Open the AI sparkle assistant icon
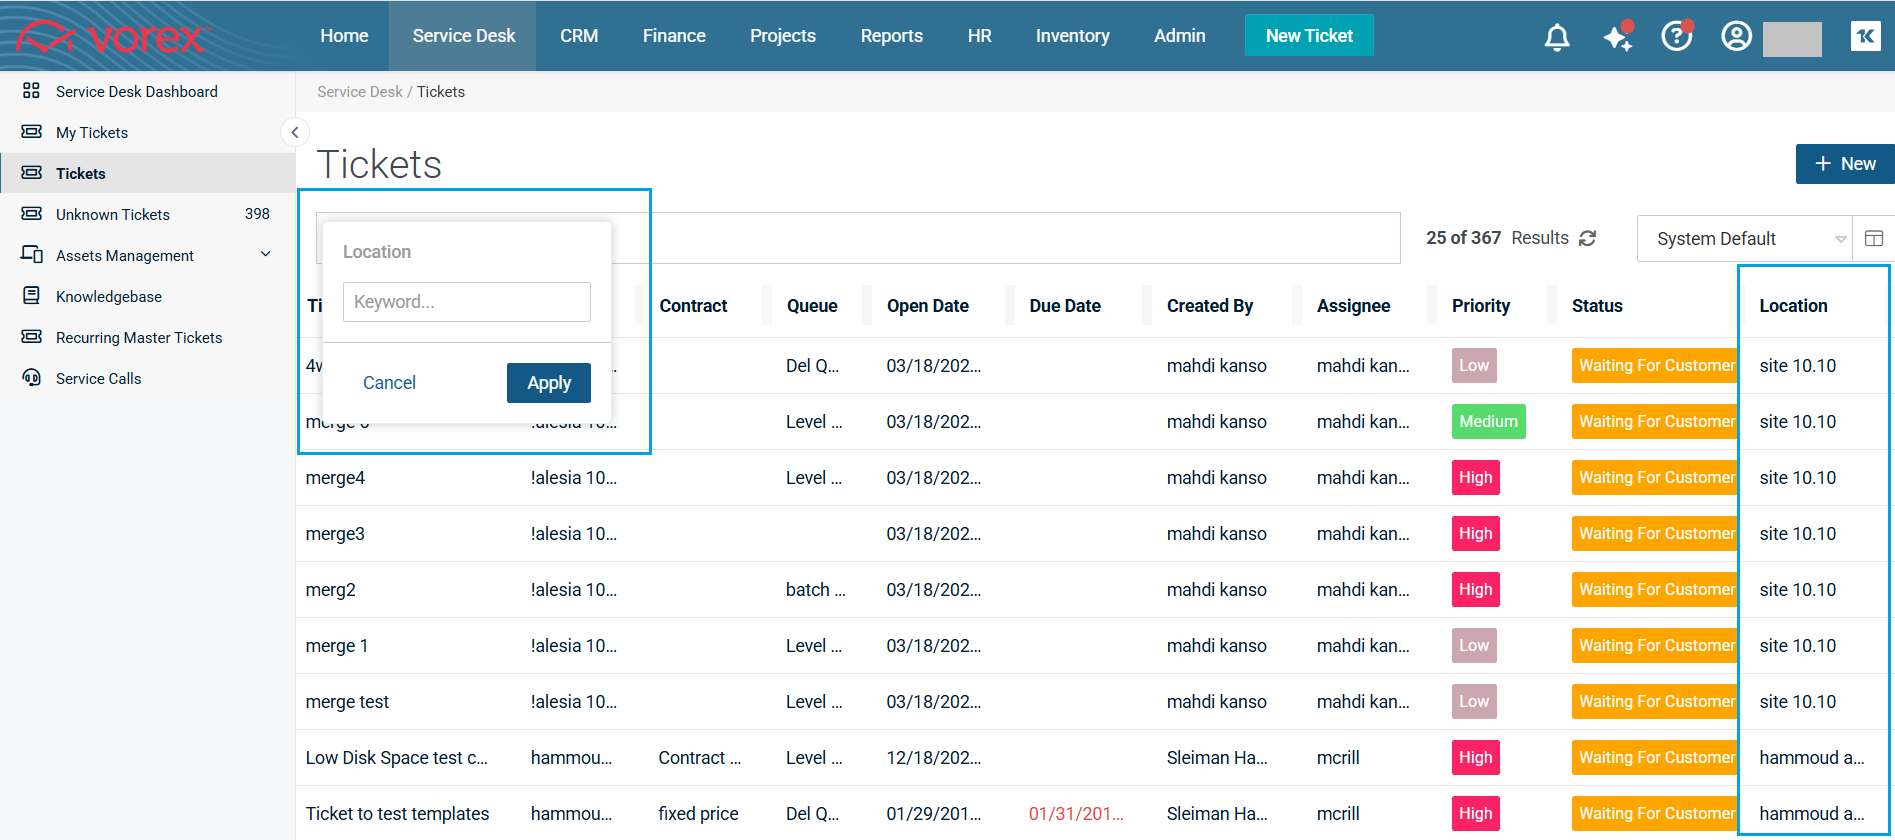The image size is (1895, 840). (1617, 37)
